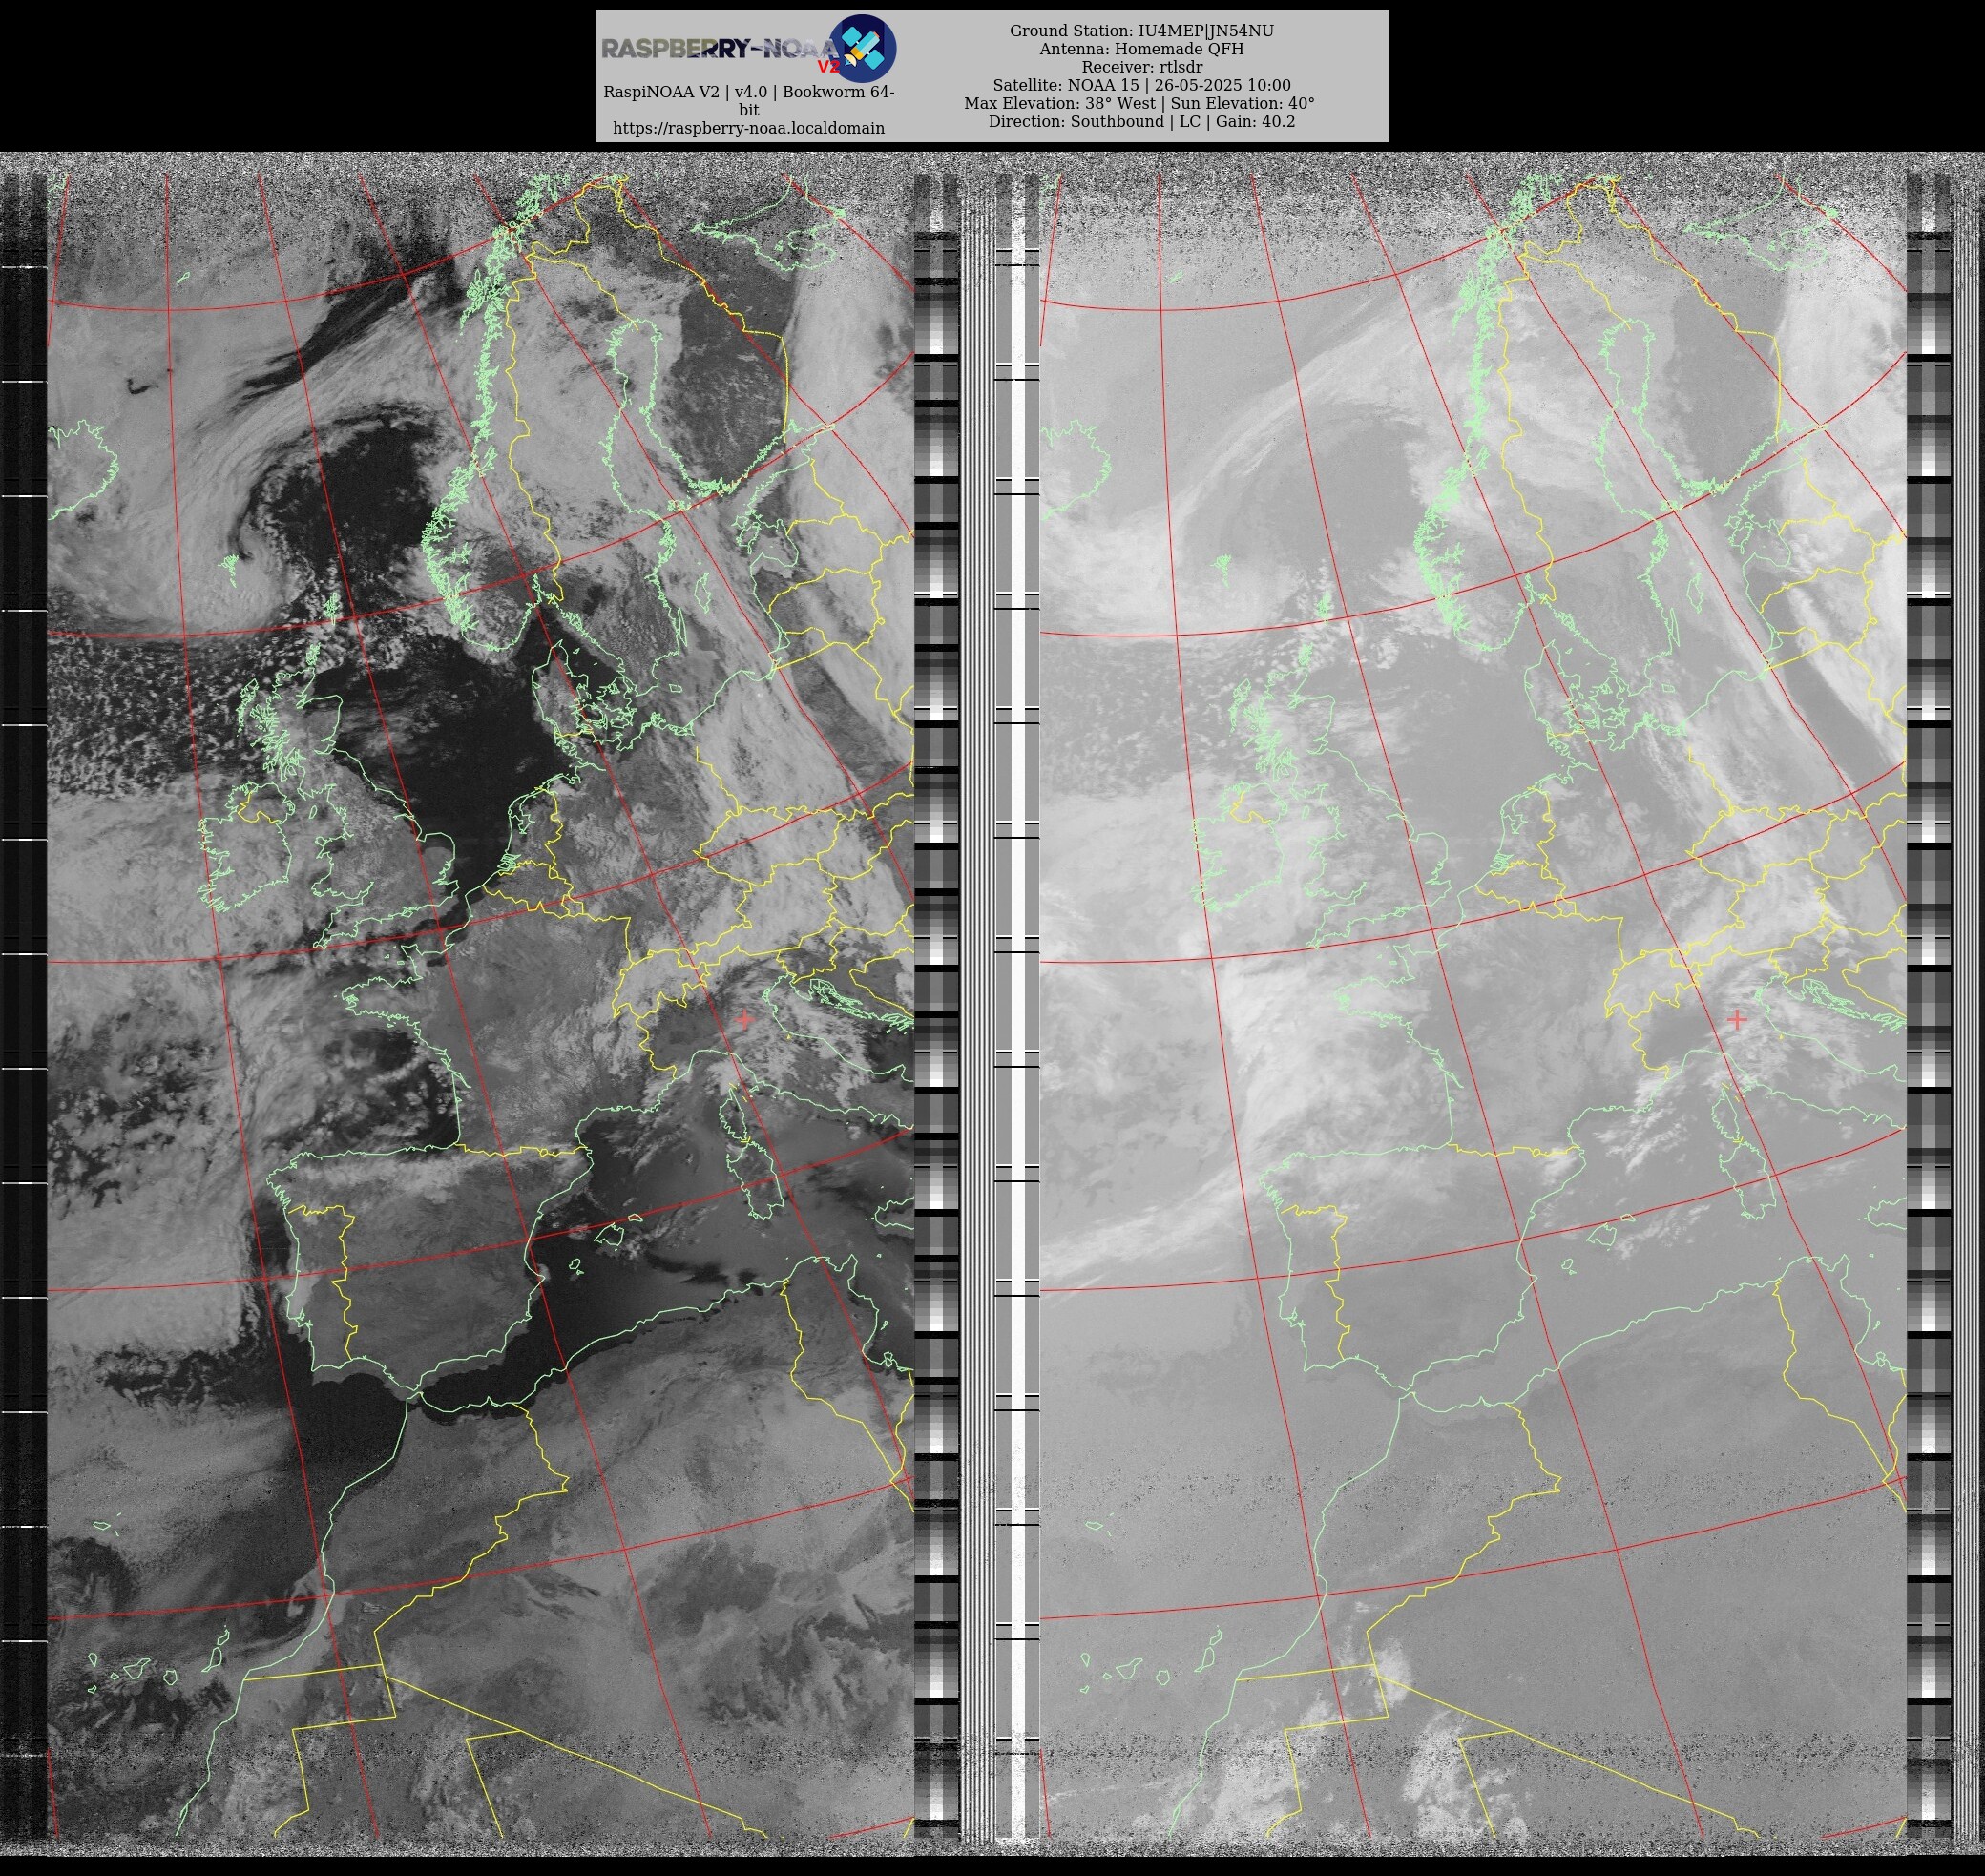Click the Raspberry-NOAA V2 satellite logo
This screenshot has width=1985, height=1876.
pos(863,48)
